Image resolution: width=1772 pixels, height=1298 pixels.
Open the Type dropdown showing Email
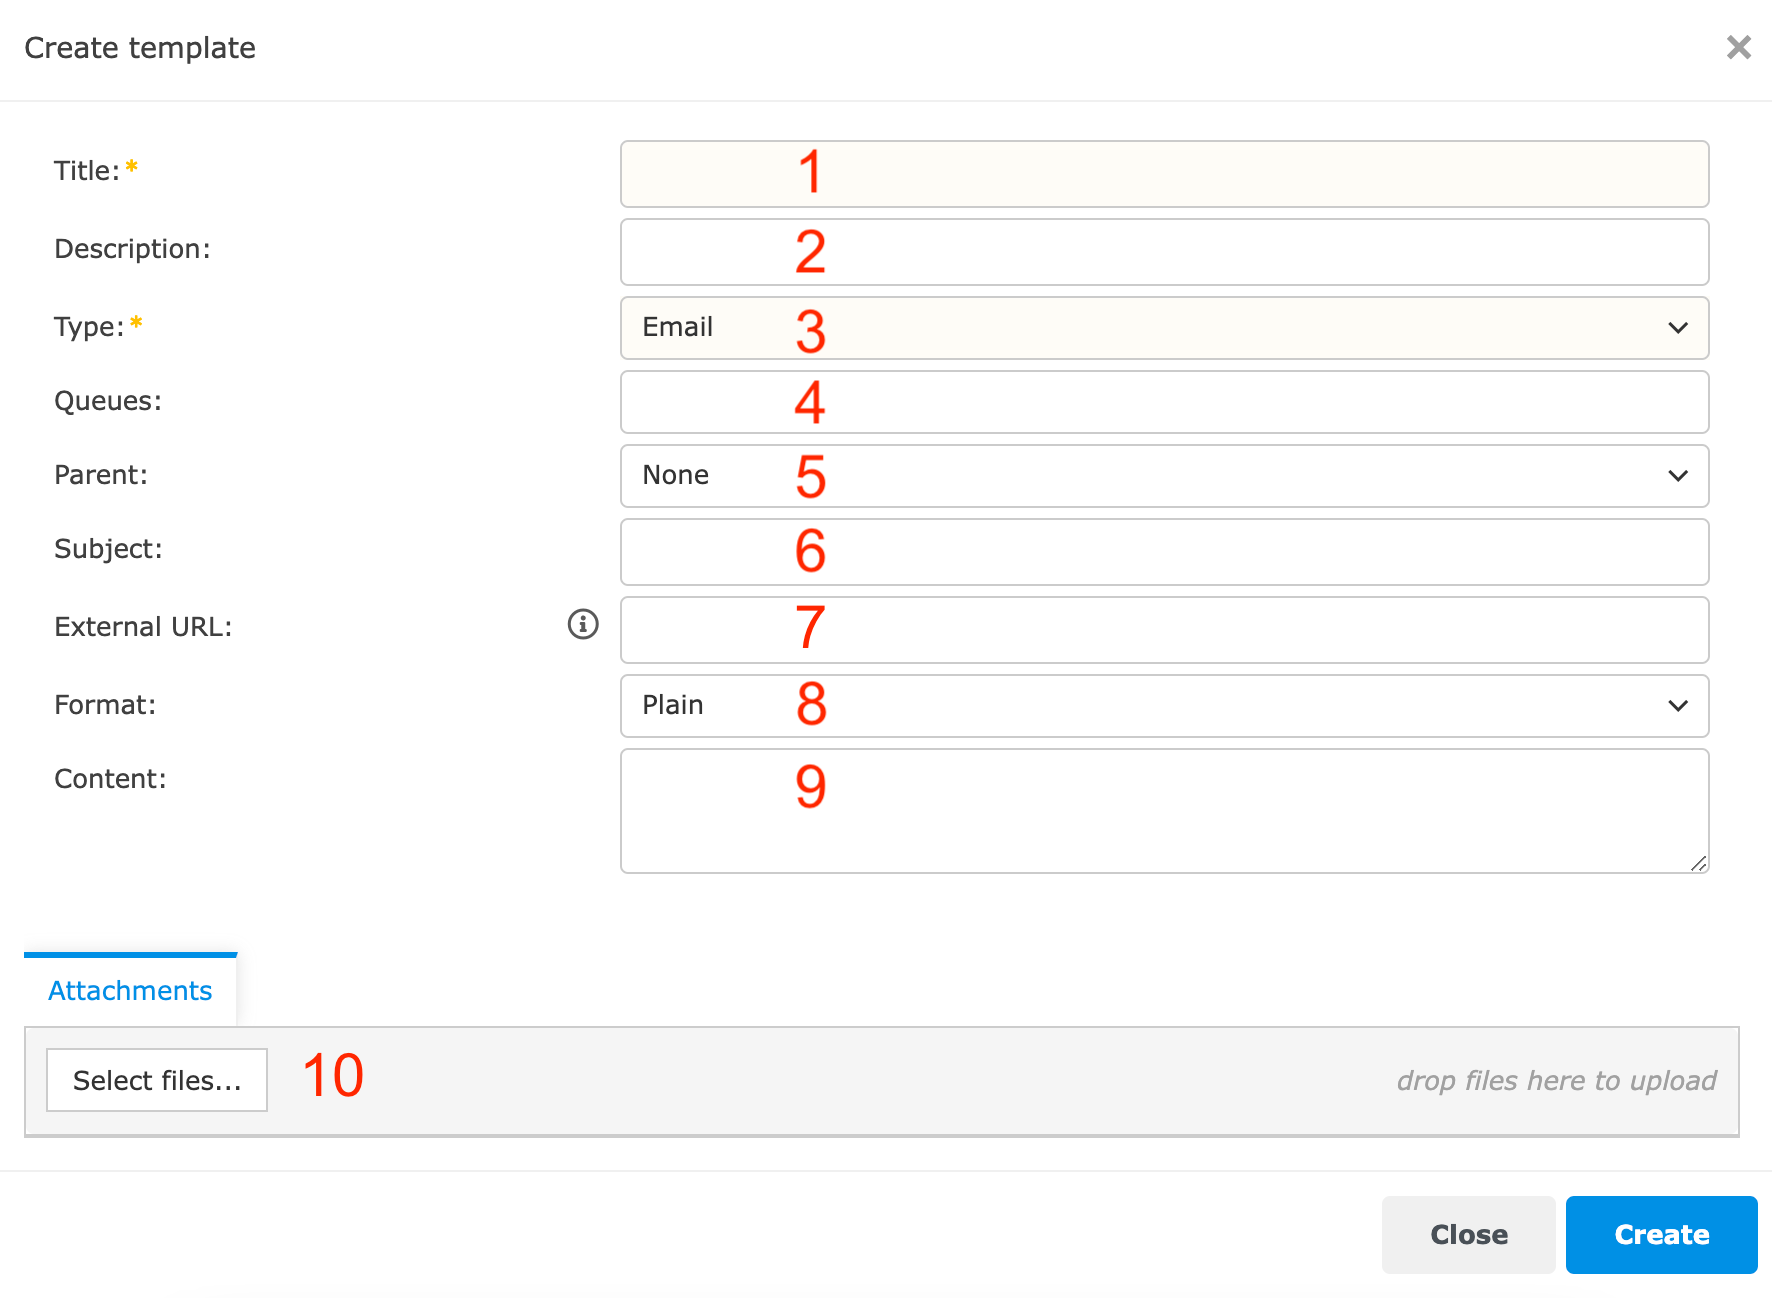(x=1164, y=328)
